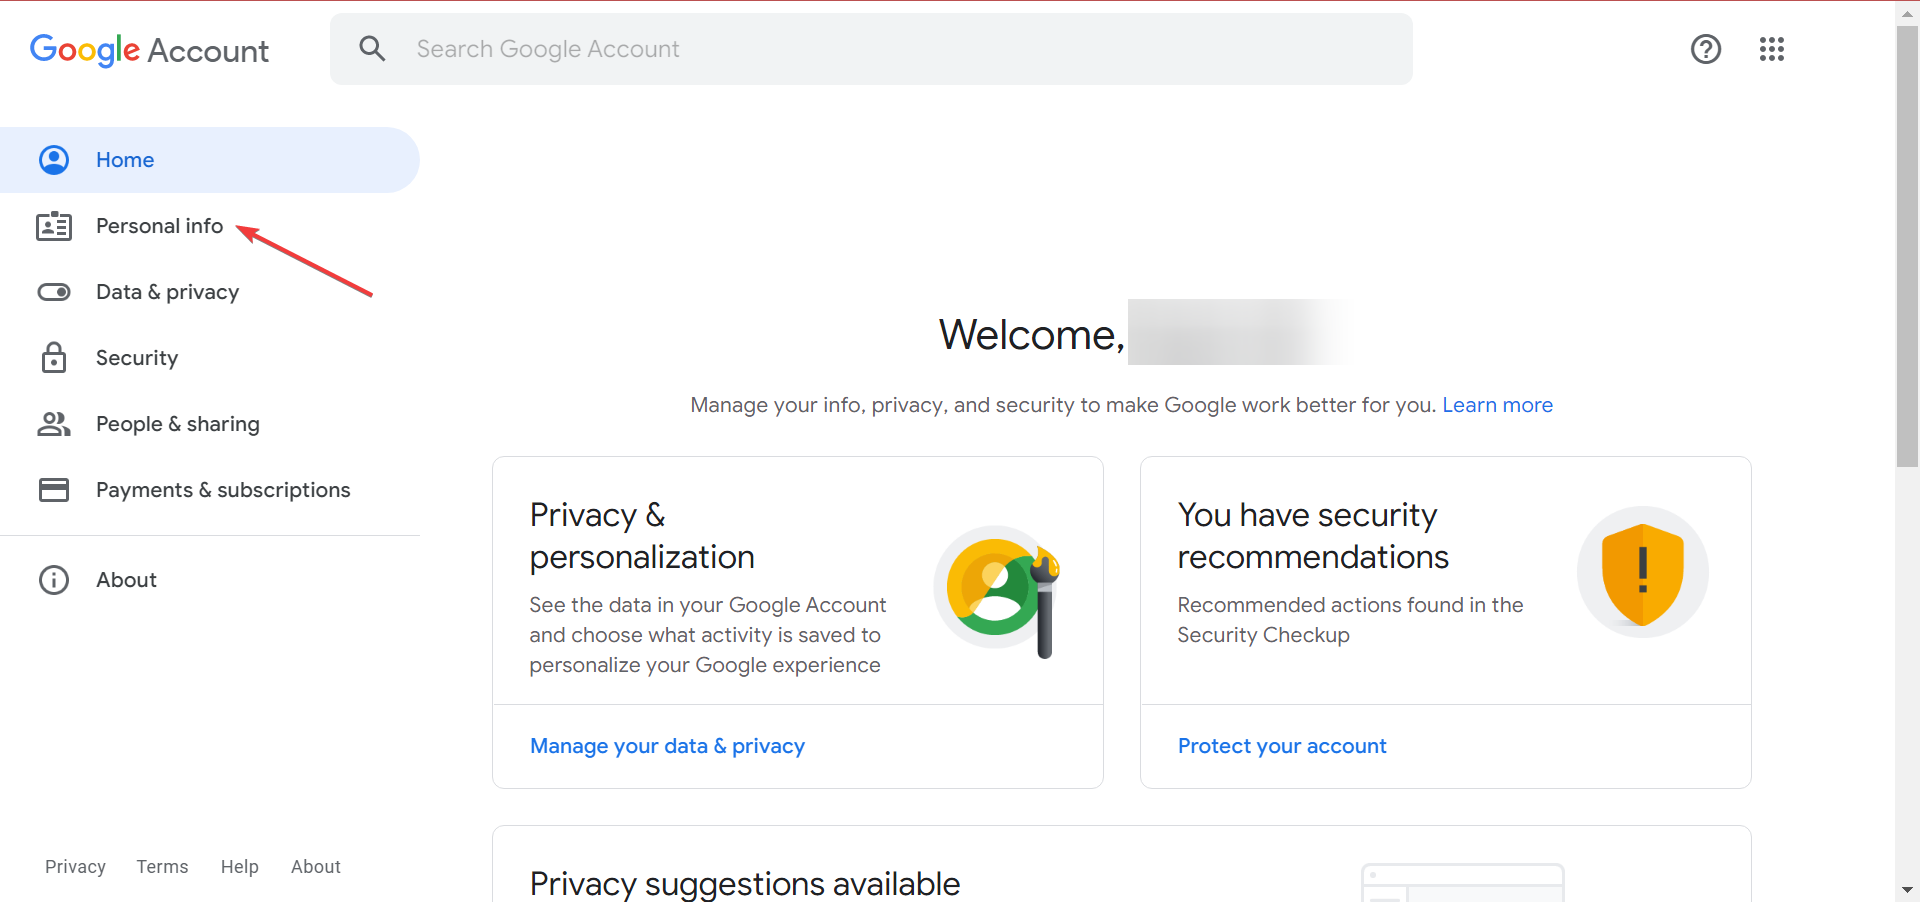Viewport: 1920px width, 902px height.
Task: Go to Security in the sidebar
Action: pyautogui.click(x=210, y=358)
